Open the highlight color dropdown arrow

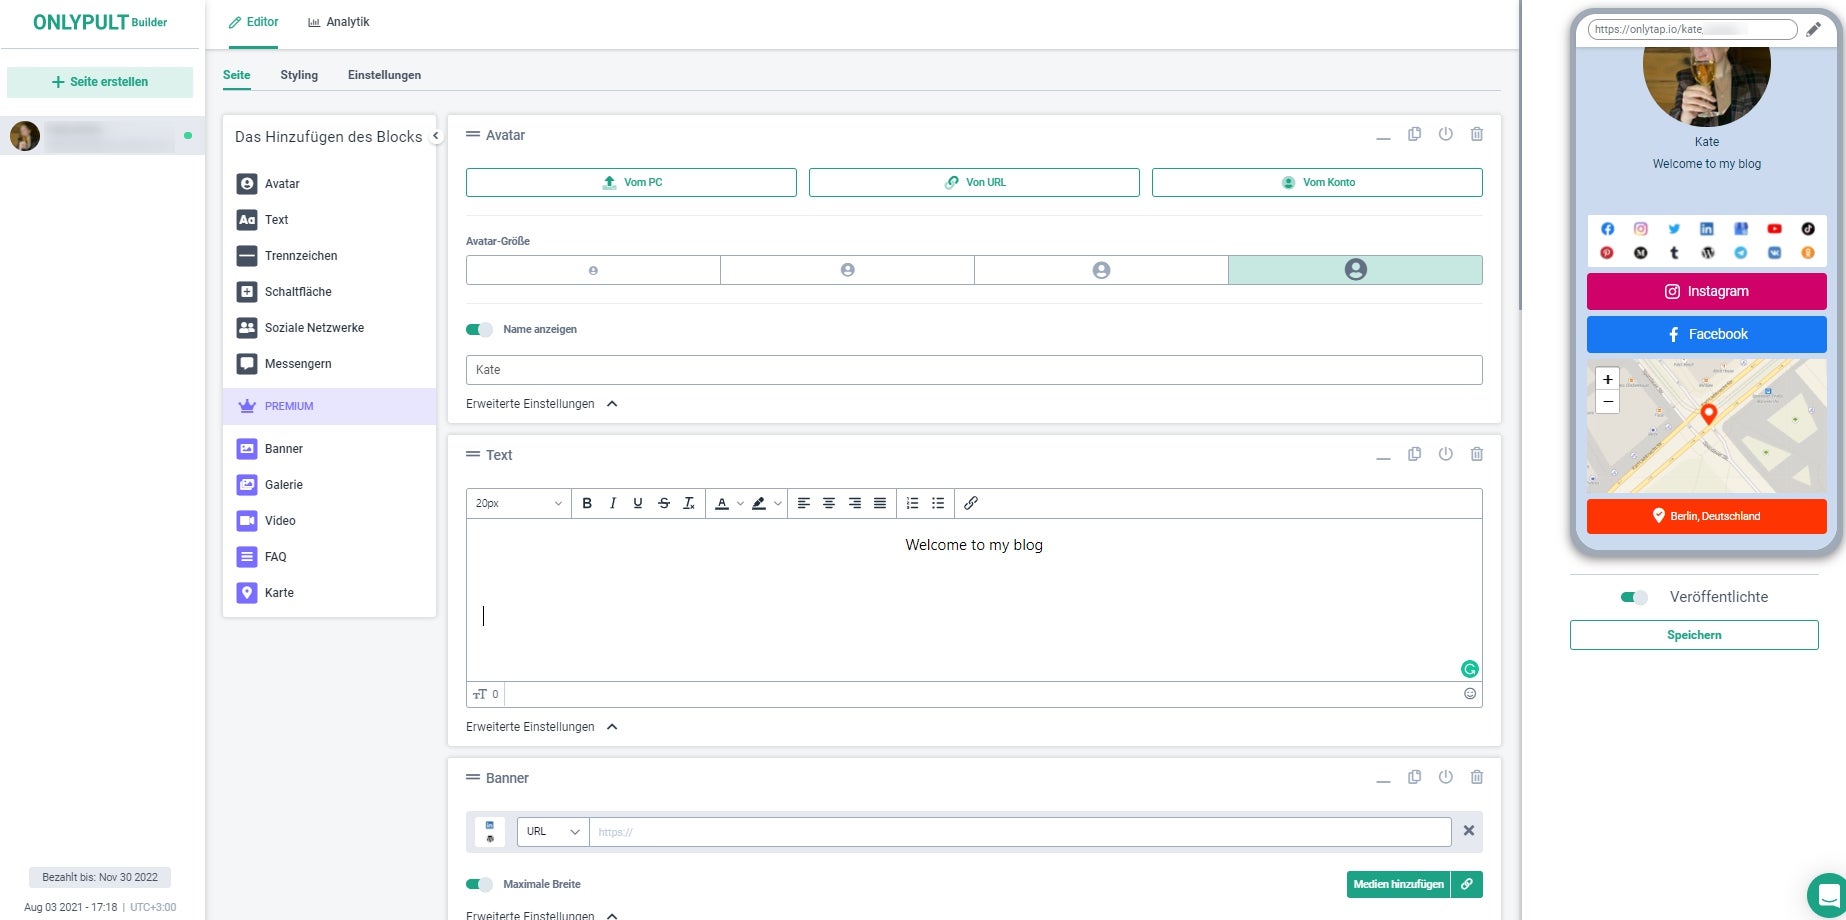(x=778, y=503)
